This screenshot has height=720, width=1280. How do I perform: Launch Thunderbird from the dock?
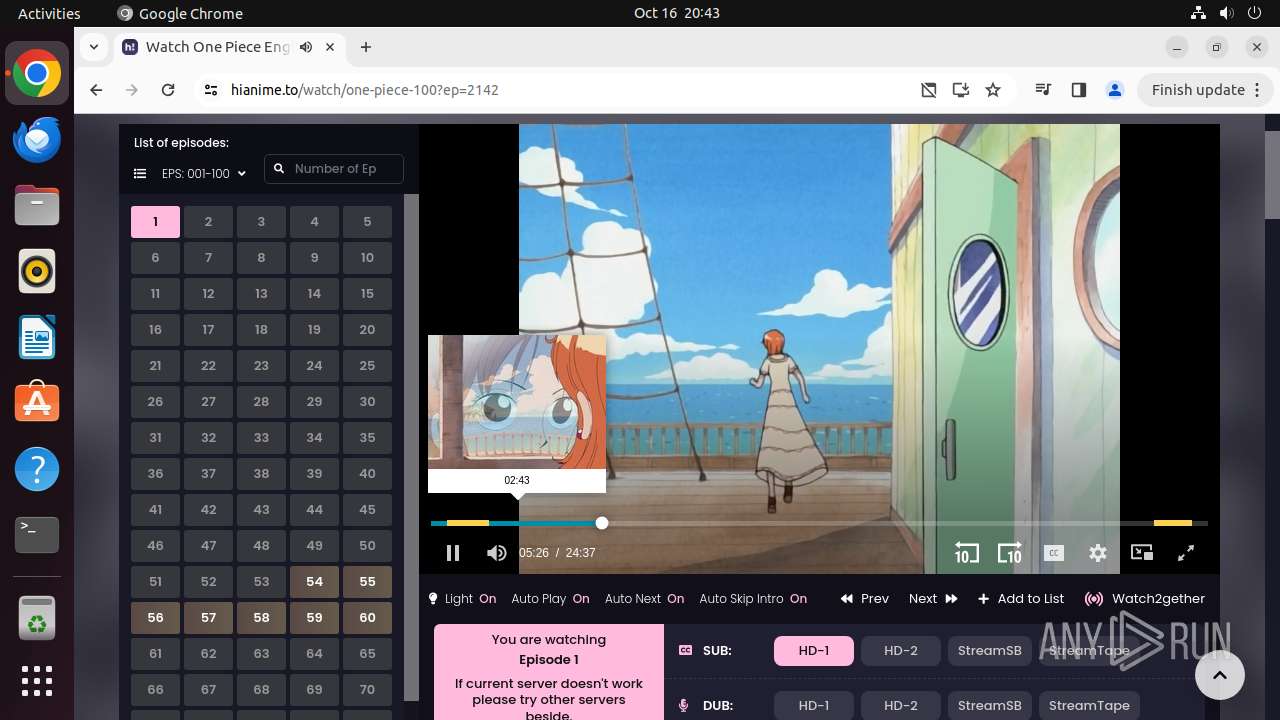click(x=37, y=140)
